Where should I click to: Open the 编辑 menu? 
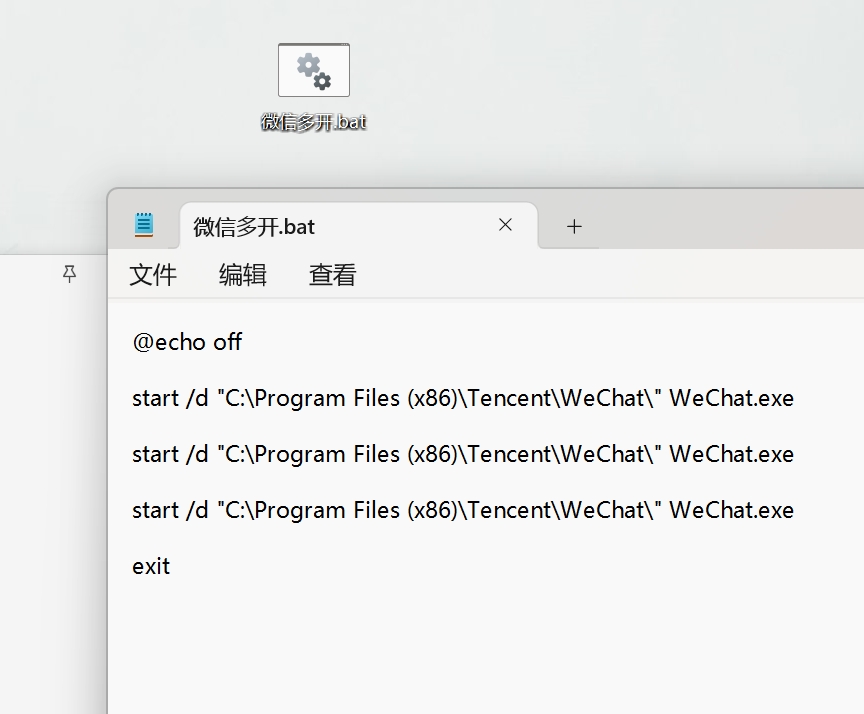242,274
